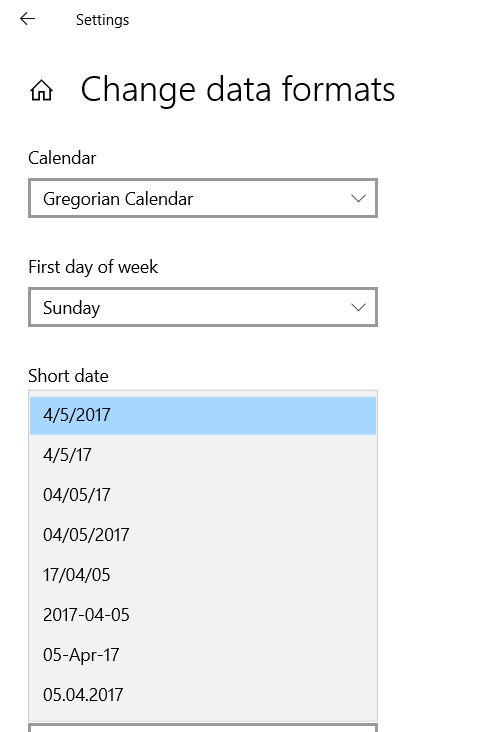Click the Settings window title text

[x=102, y=20]
